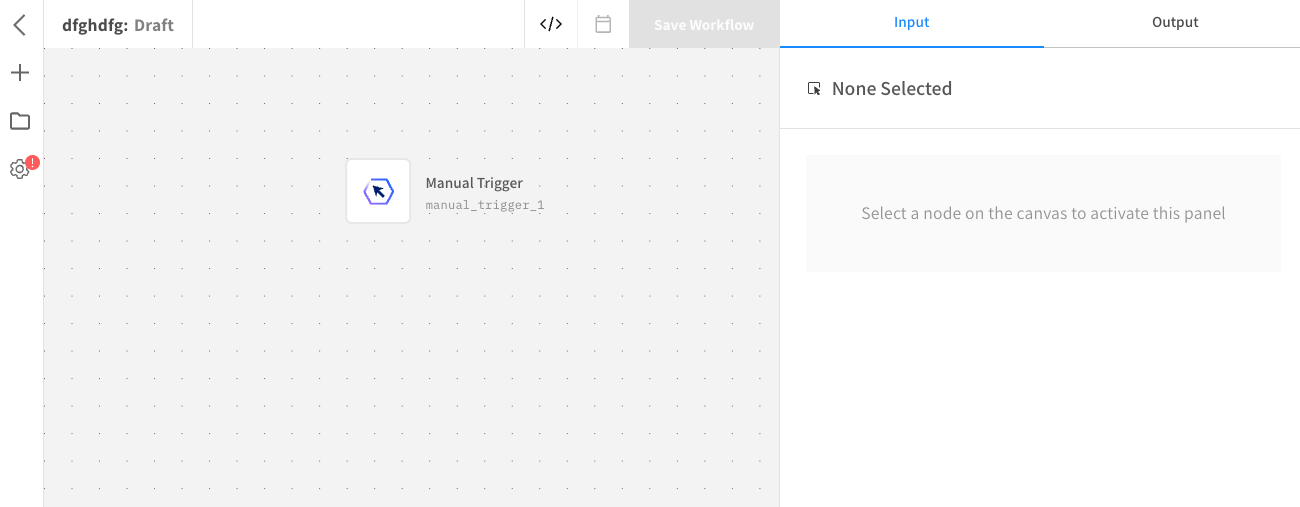Click the plus icon to add node
The image size is (1300, 507).
pyautogui.click(x=20, y=73)
